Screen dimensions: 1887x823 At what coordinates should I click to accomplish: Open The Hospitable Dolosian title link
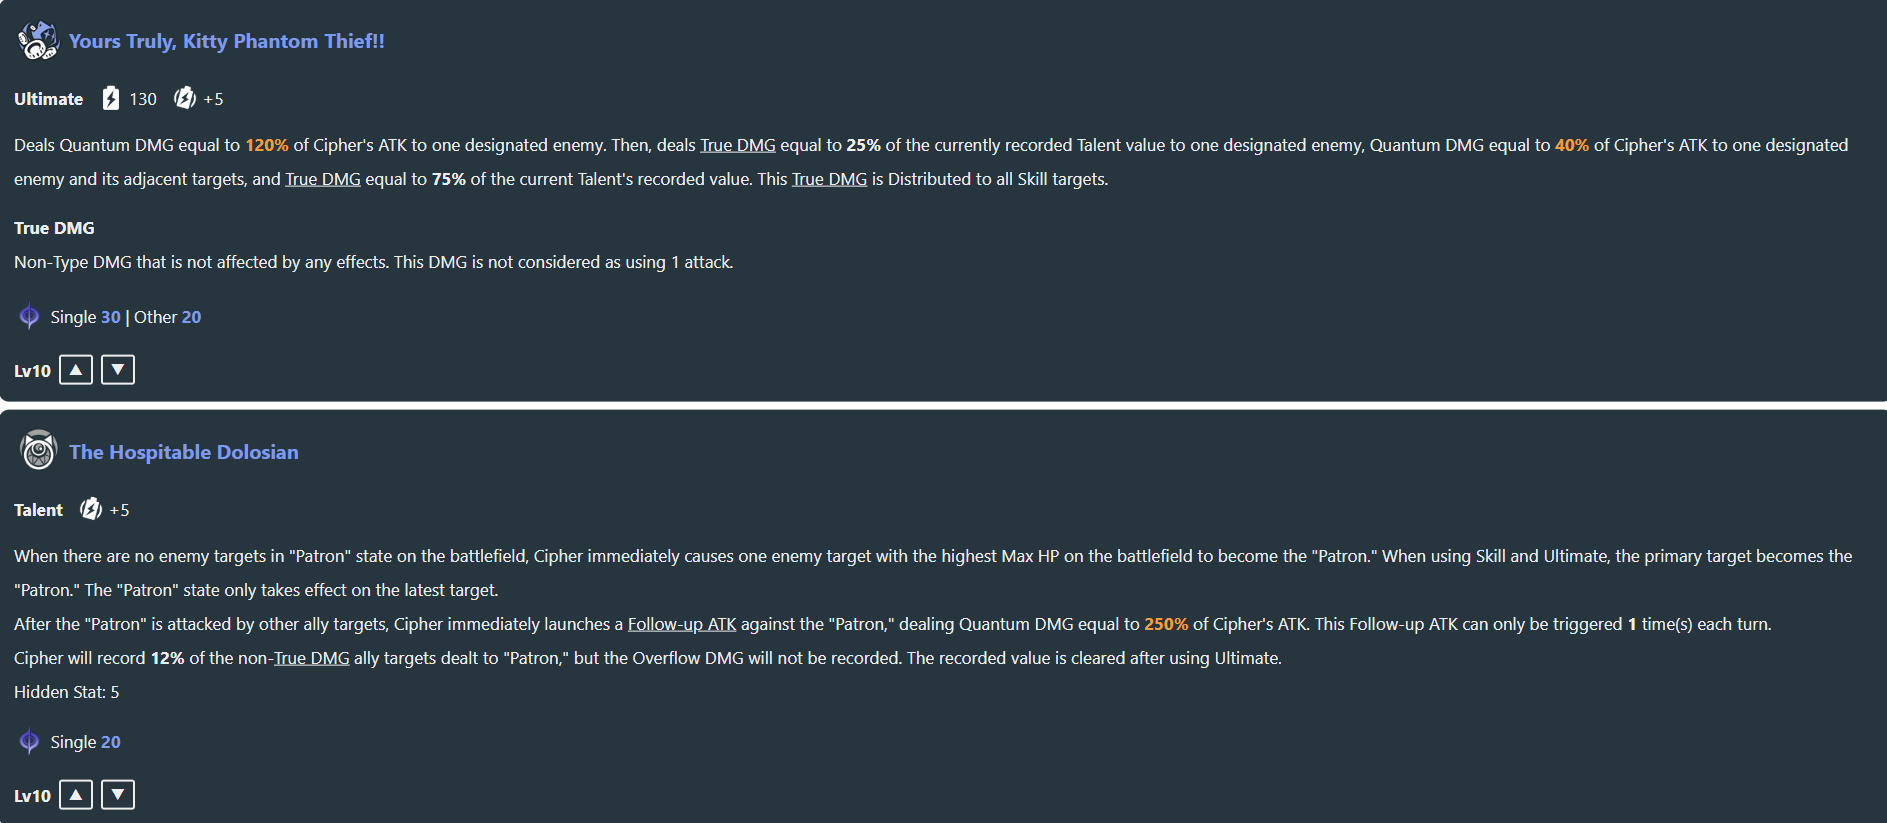(x=184, y=452)
